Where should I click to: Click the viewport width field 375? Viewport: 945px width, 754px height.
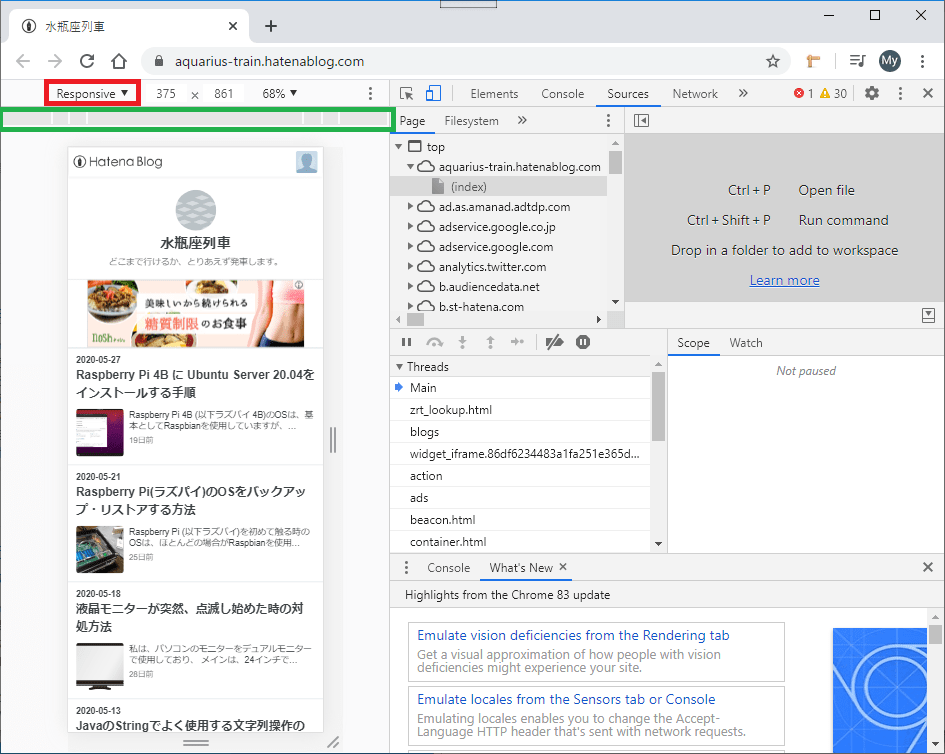tap(166, 93)
